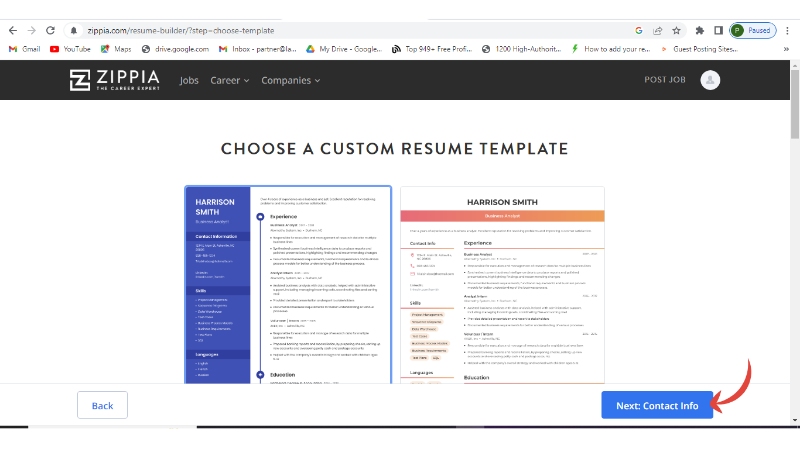Click the browser back arrow
Screen dimensions: 800x449
tap(11, 30)
